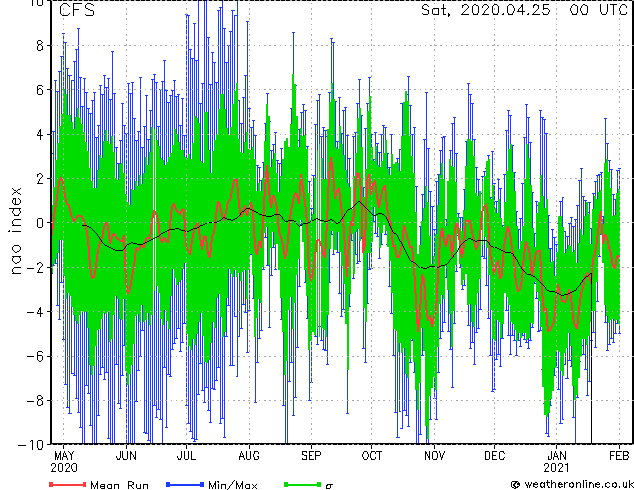The image size is (634, 490).
Task: Click the AUG month axis label
Action: click(249, 456)
